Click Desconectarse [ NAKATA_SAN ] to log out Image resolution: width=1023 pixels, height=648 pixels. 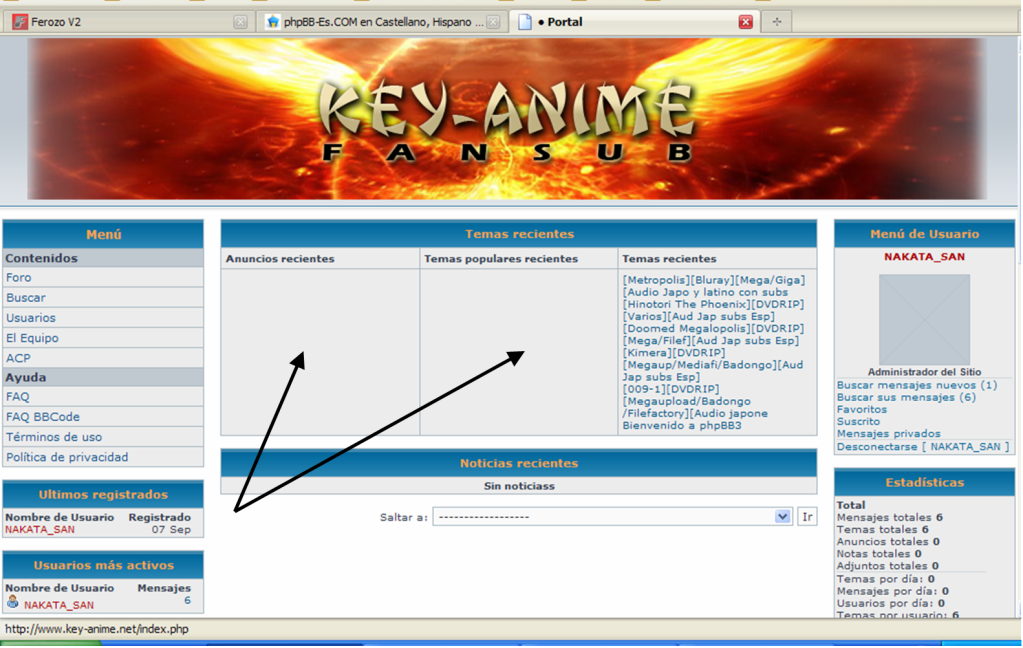pos(923,447)
